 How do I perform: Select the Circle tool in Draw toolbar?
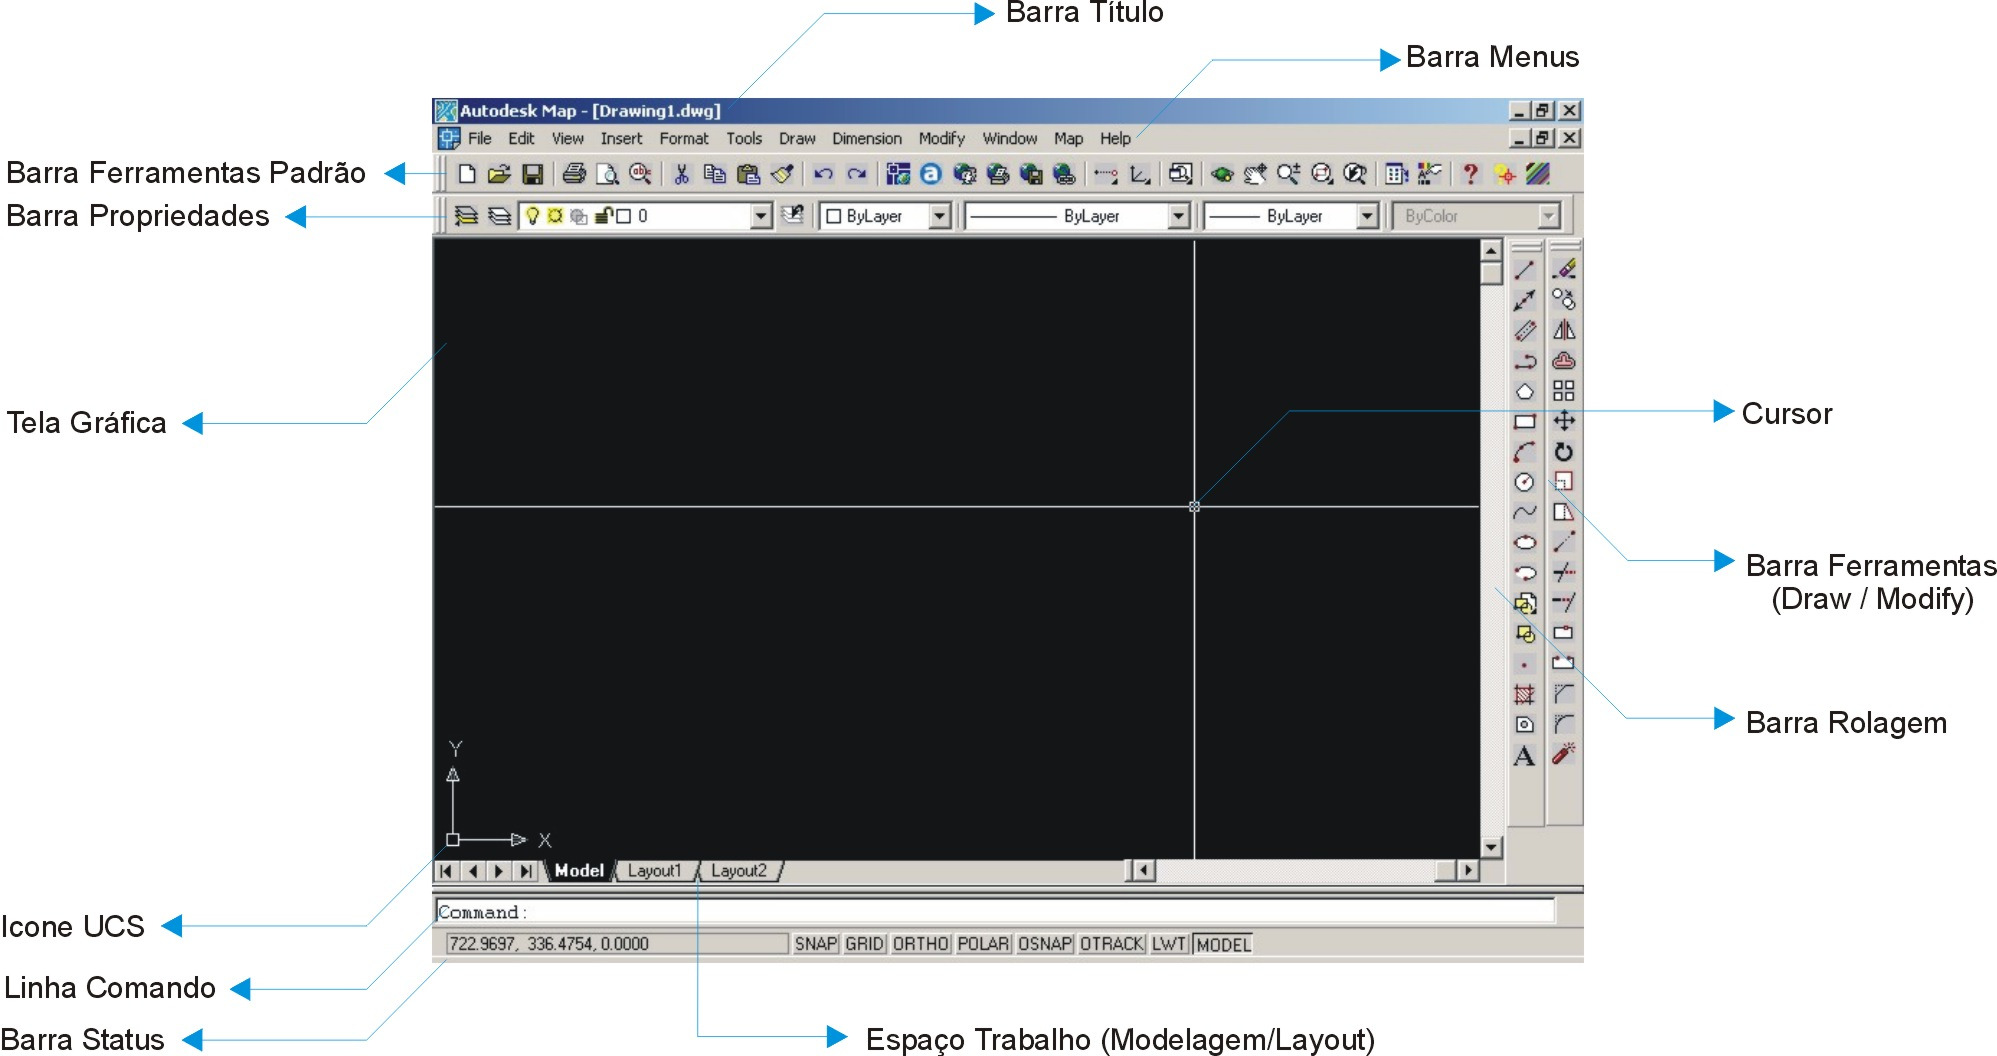[1524, 482]
